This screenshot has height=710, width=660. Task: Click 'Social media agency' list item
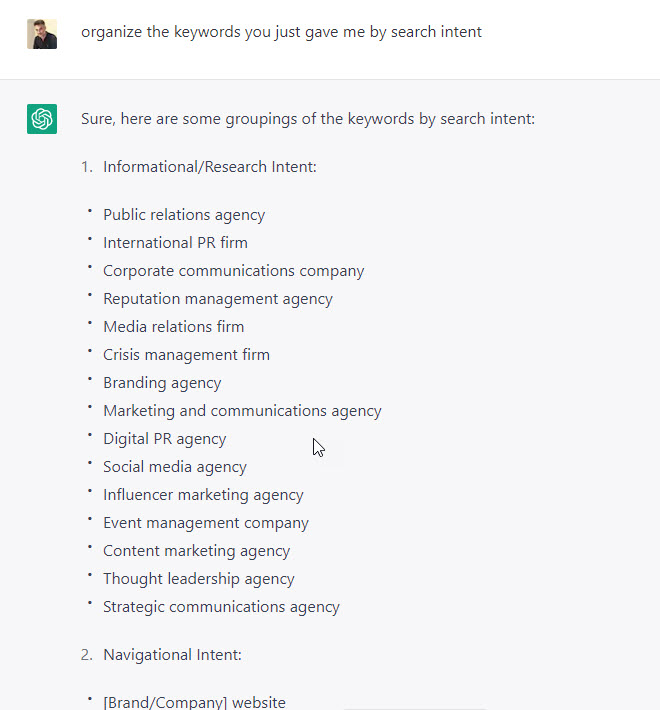pos(175,467)
